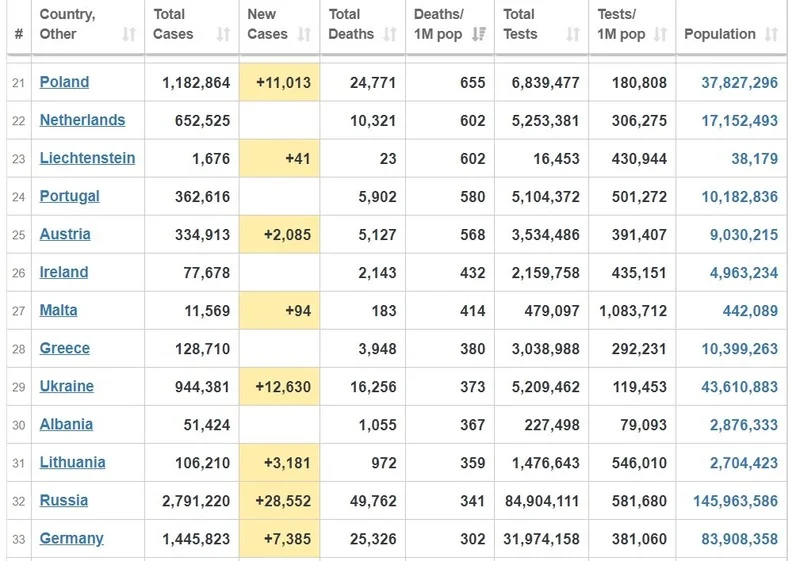Select Austria new cases +2,085 cell

pyautogui.click(x=280, y=234)
